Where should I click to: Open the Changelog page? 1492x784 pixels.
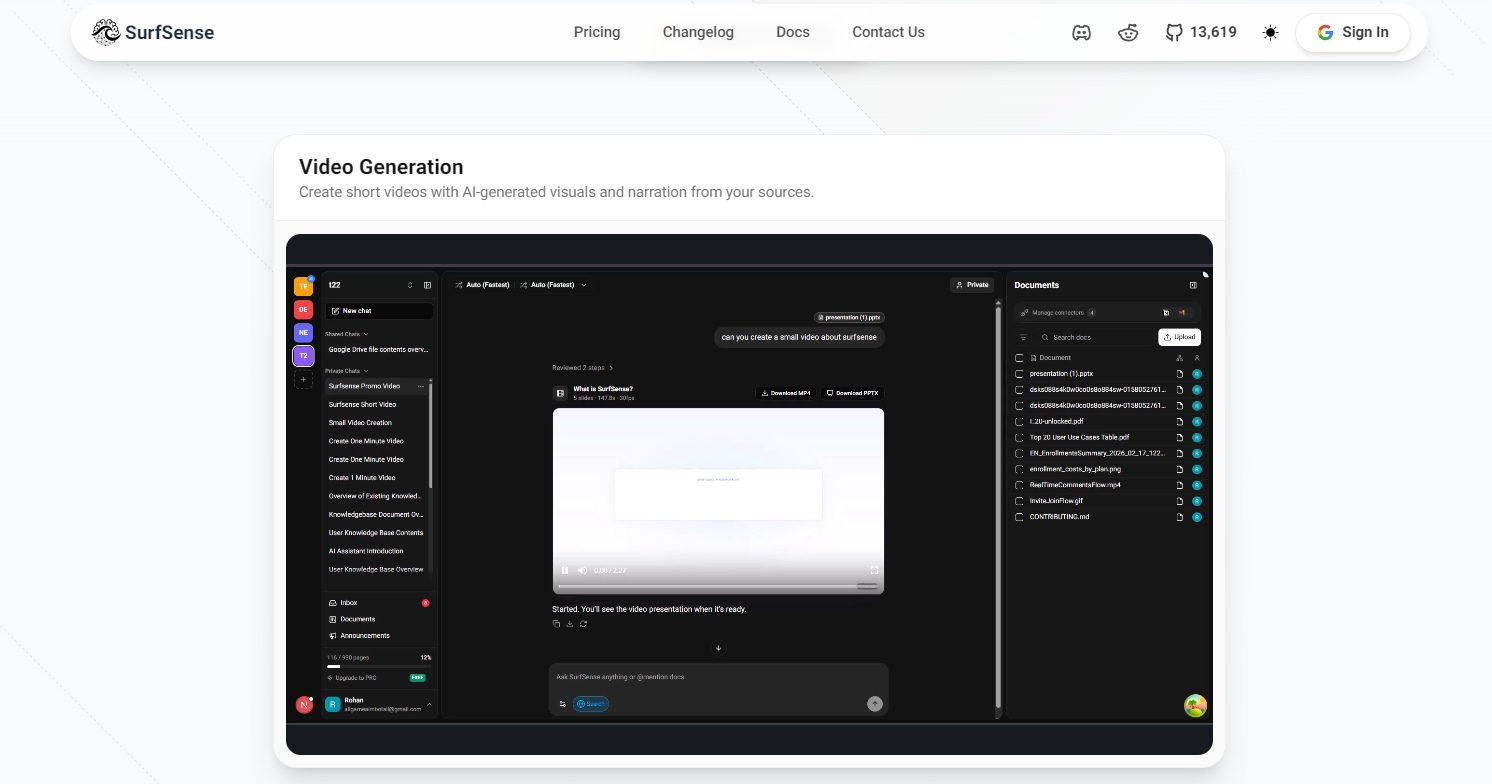point(698,32)
